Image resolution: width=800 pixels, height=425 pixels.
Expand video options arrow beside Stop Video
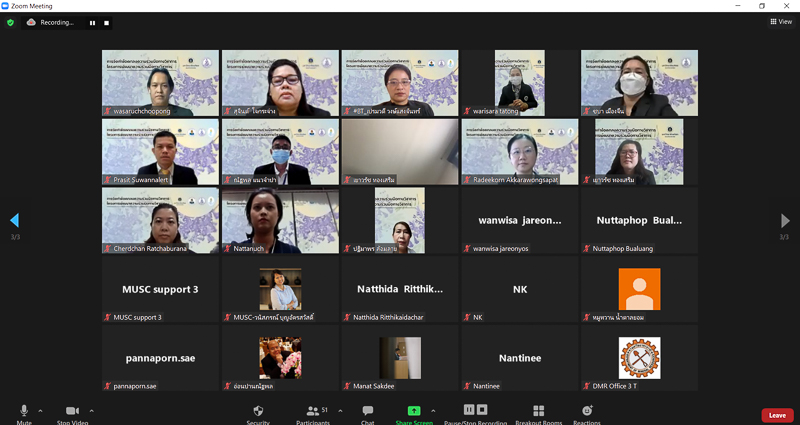pos(92,410)
